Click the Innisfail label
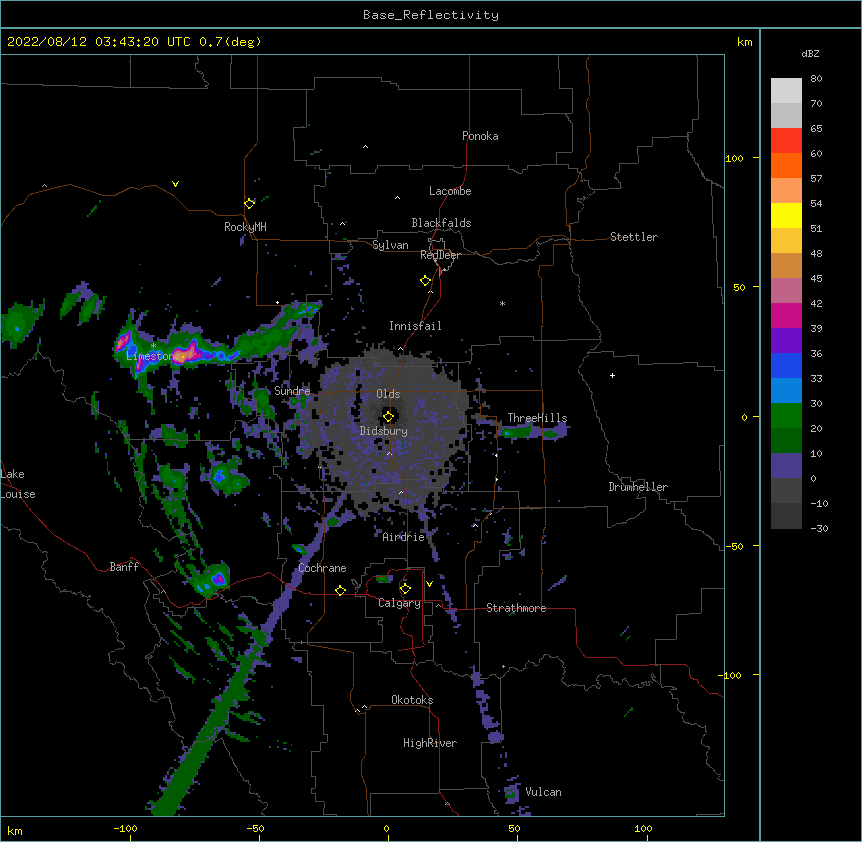 pos(415,326)
